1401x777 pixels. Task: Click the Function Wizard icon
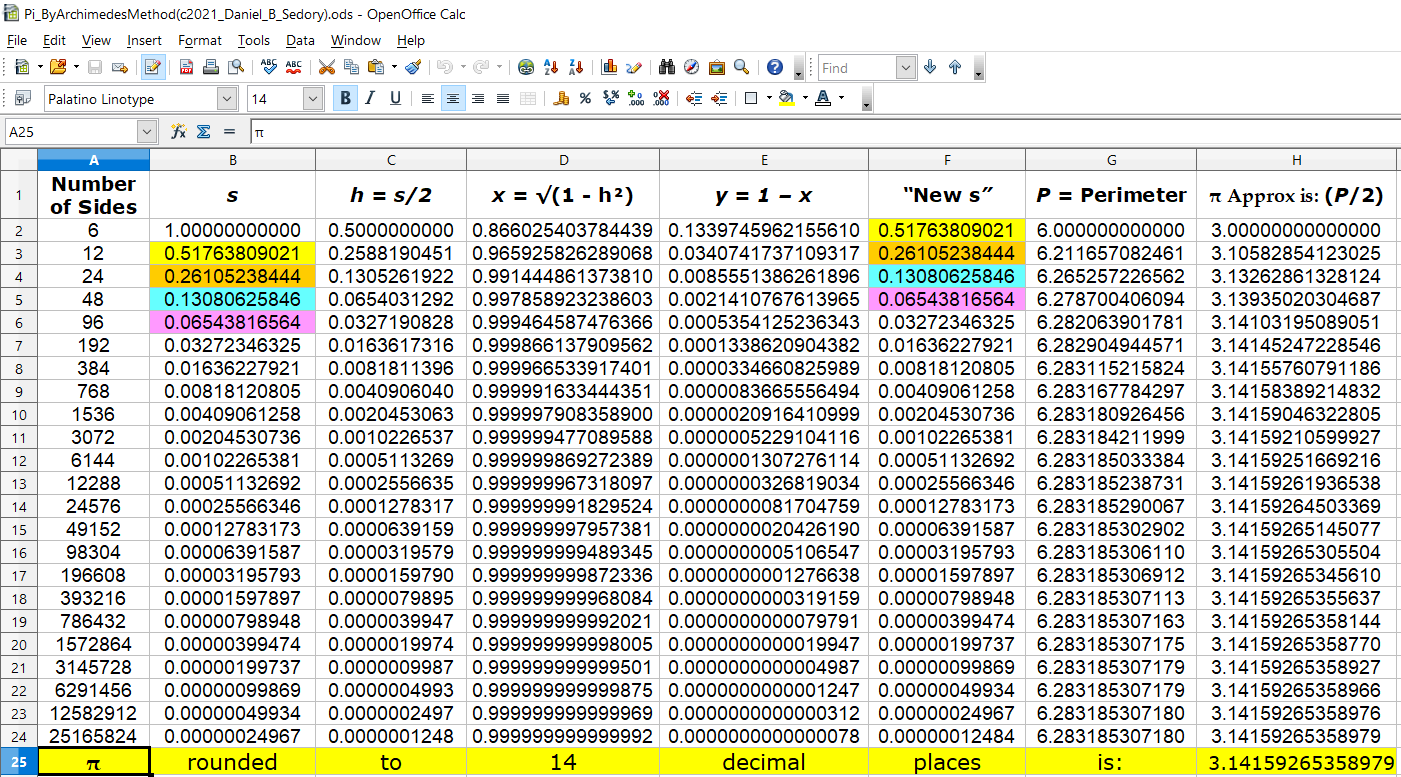pyautogui.click(x=179, y=132)
